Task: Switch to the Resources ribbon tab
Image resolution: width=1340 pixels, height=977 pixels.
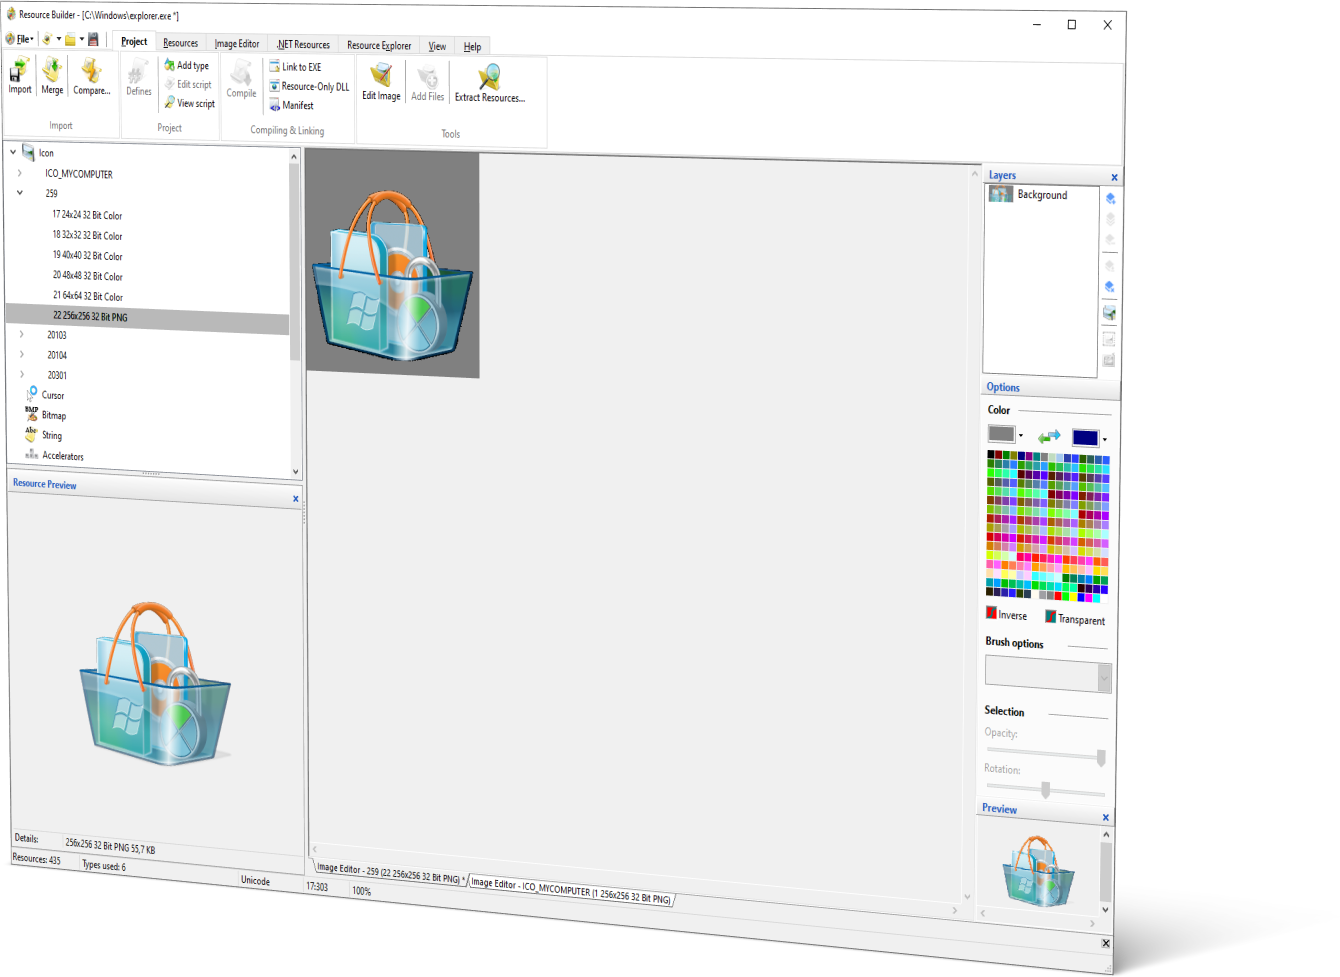Action: tap(181, 43)
